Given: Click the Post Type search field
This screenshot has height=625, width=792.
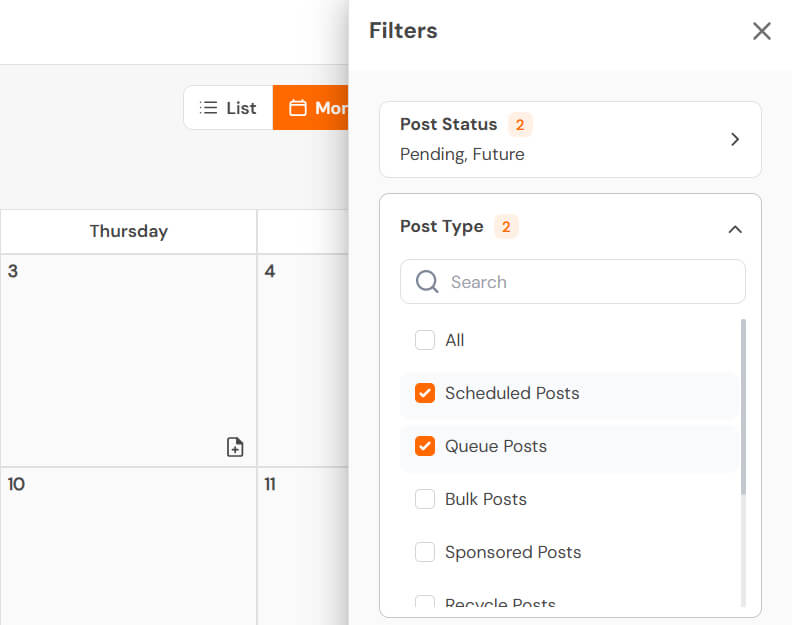Looking at the screenshot, I should (x=590, y=282).
